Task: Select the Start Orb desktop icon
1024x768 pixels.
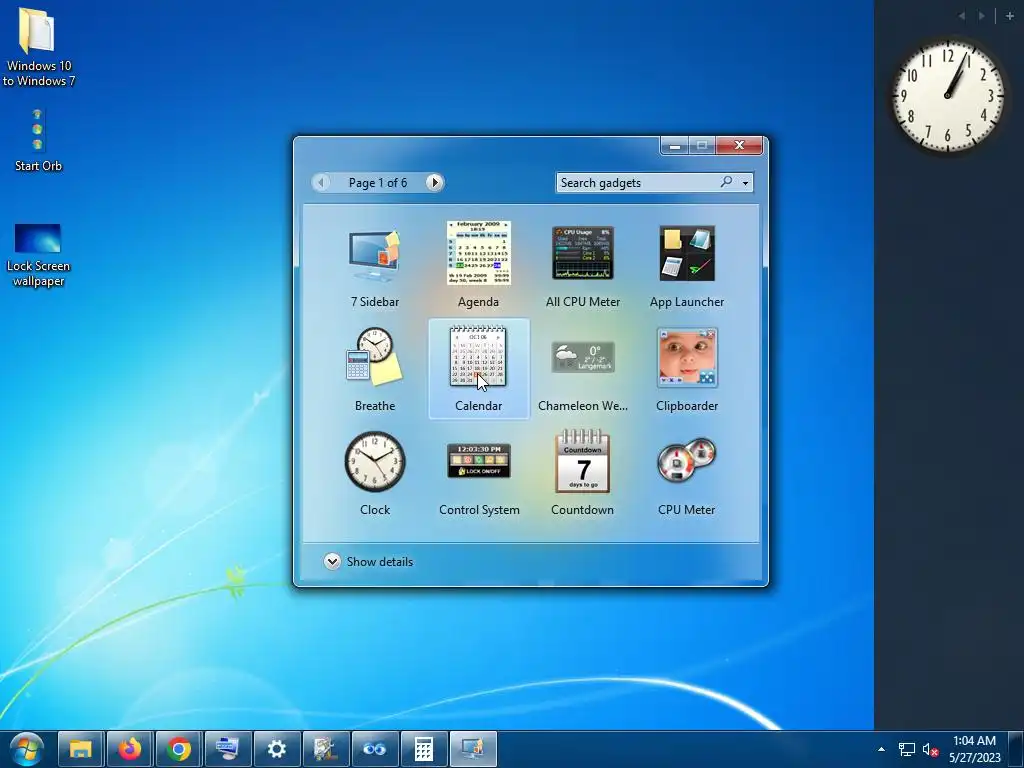Action: click(38, 140)
